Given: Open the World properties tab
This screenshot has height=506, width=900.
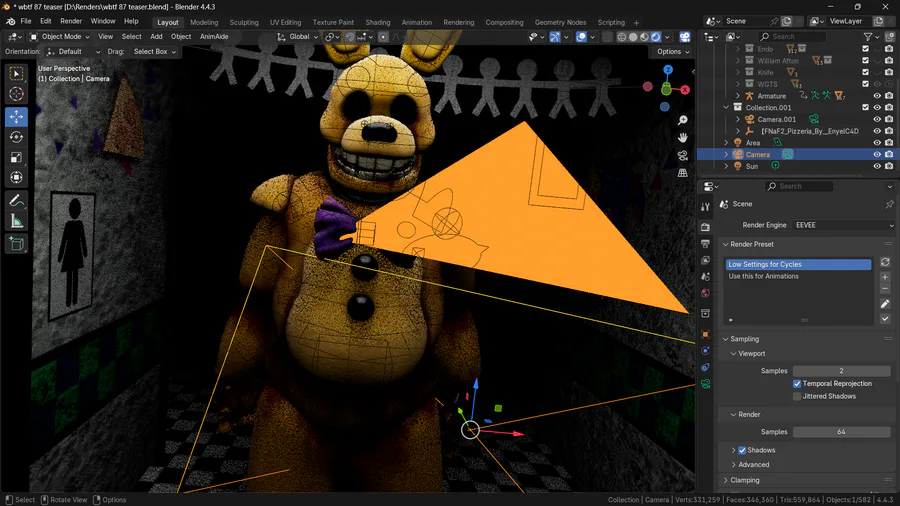Looking at the screenshot, I should click(705, 293).
